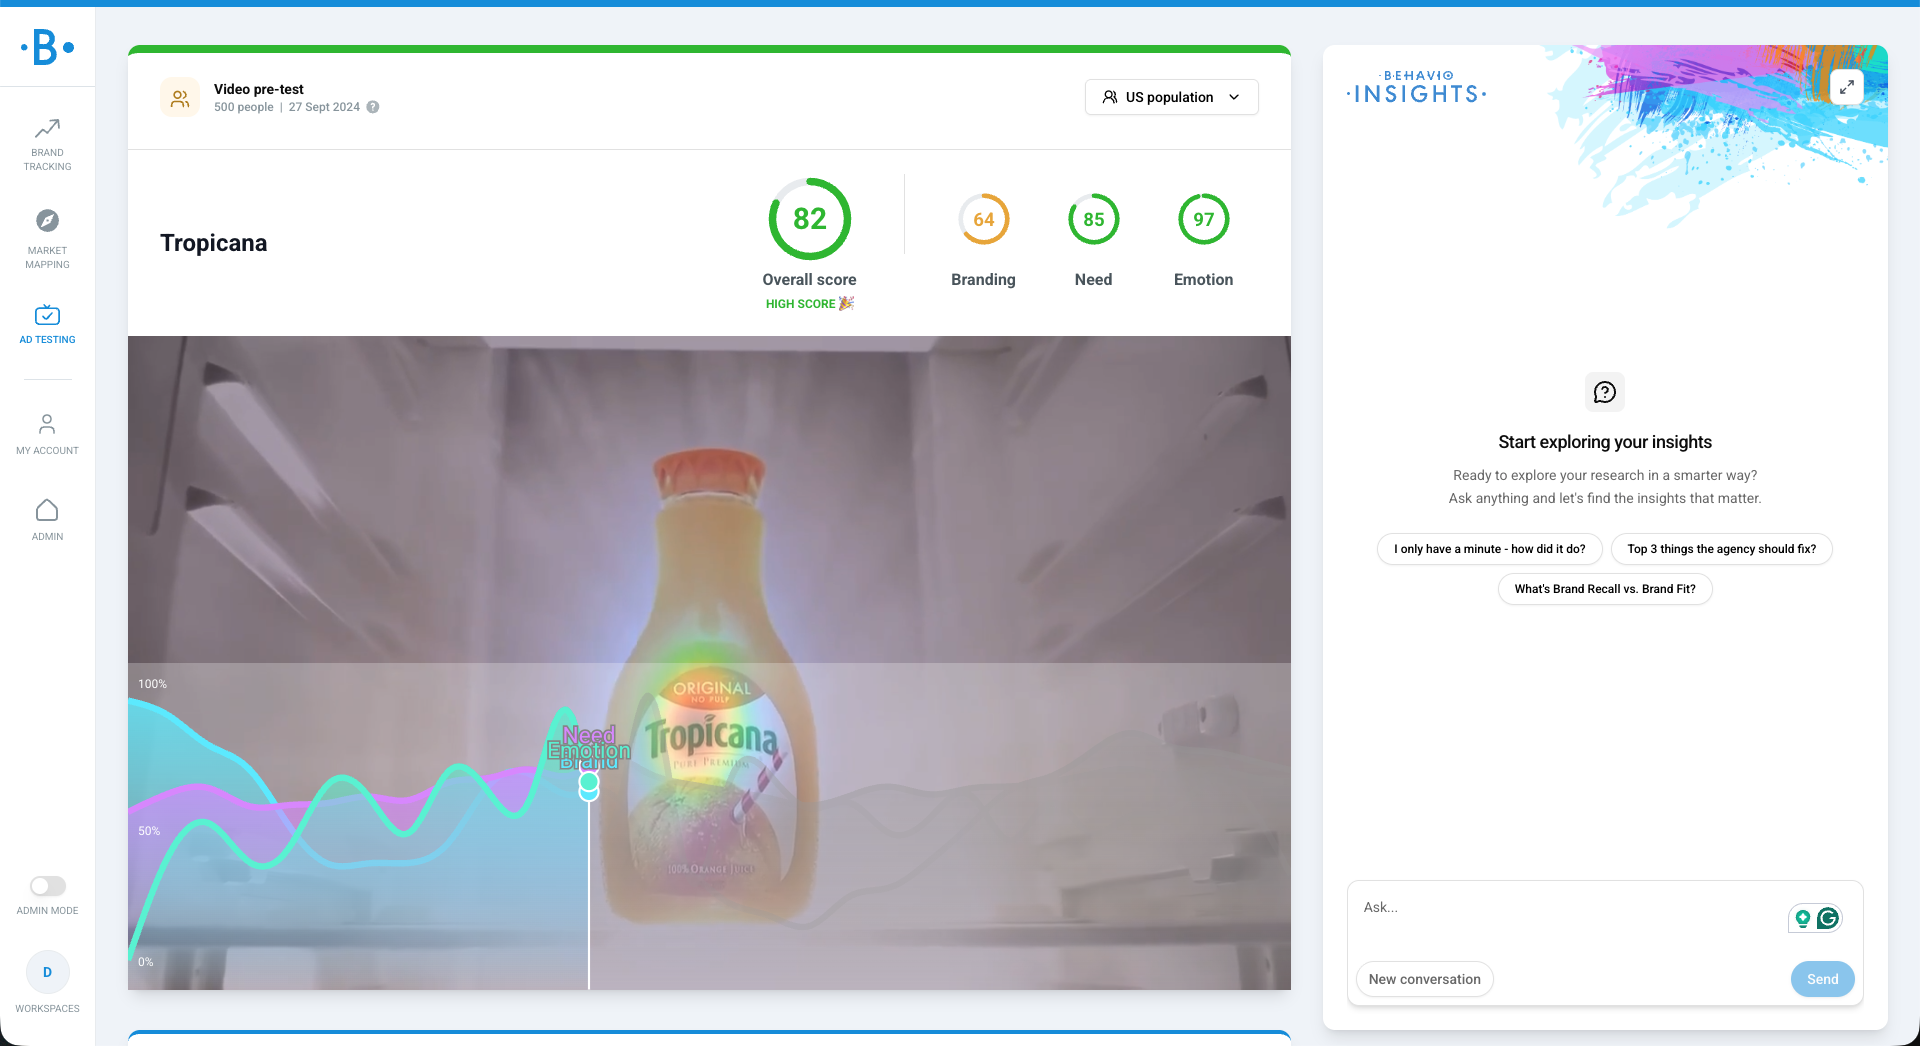This screenshot has width=1920, height=1046.
Task: Click the Need label on chart
Action: (x=589, y=735)
